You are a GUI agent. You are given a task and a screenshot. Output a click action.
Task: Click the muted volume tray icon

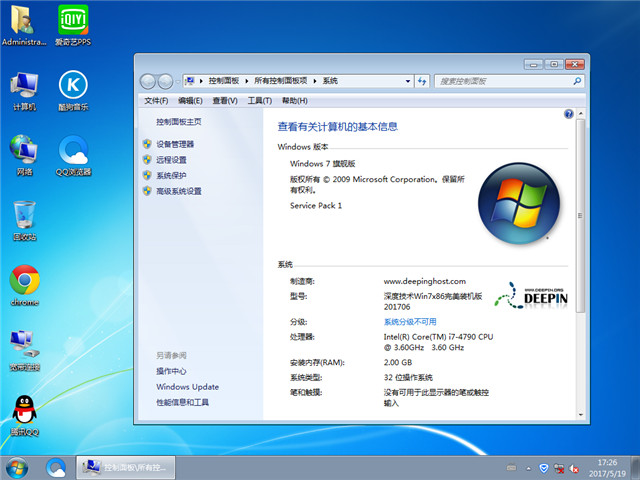point(574,468)
